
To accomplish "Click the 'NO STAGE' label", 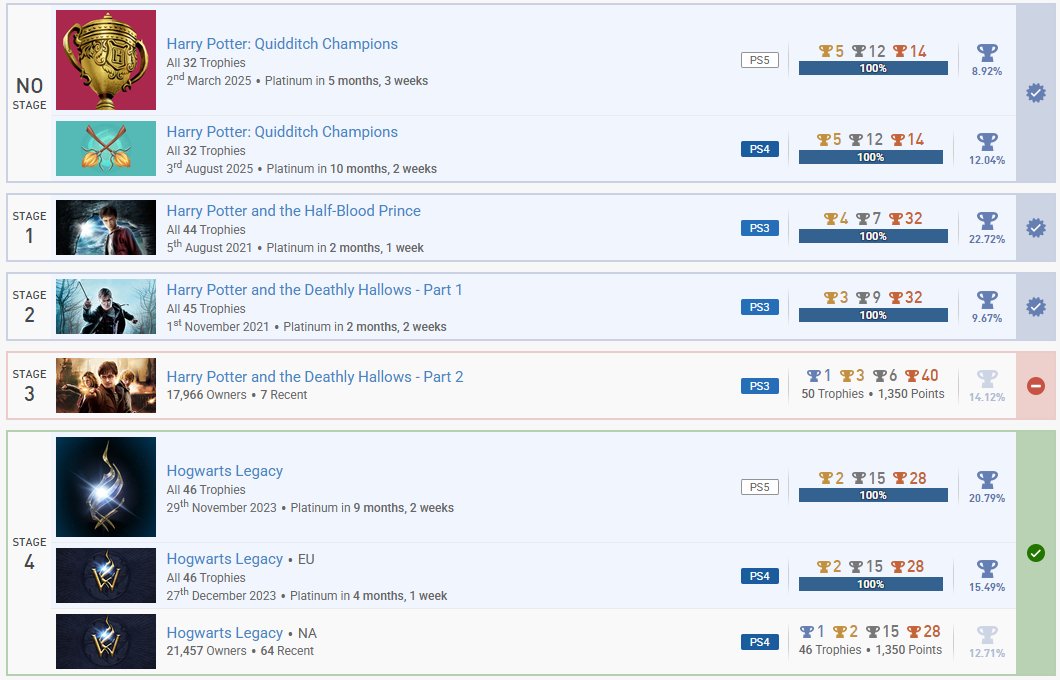I will coord(30,93).
